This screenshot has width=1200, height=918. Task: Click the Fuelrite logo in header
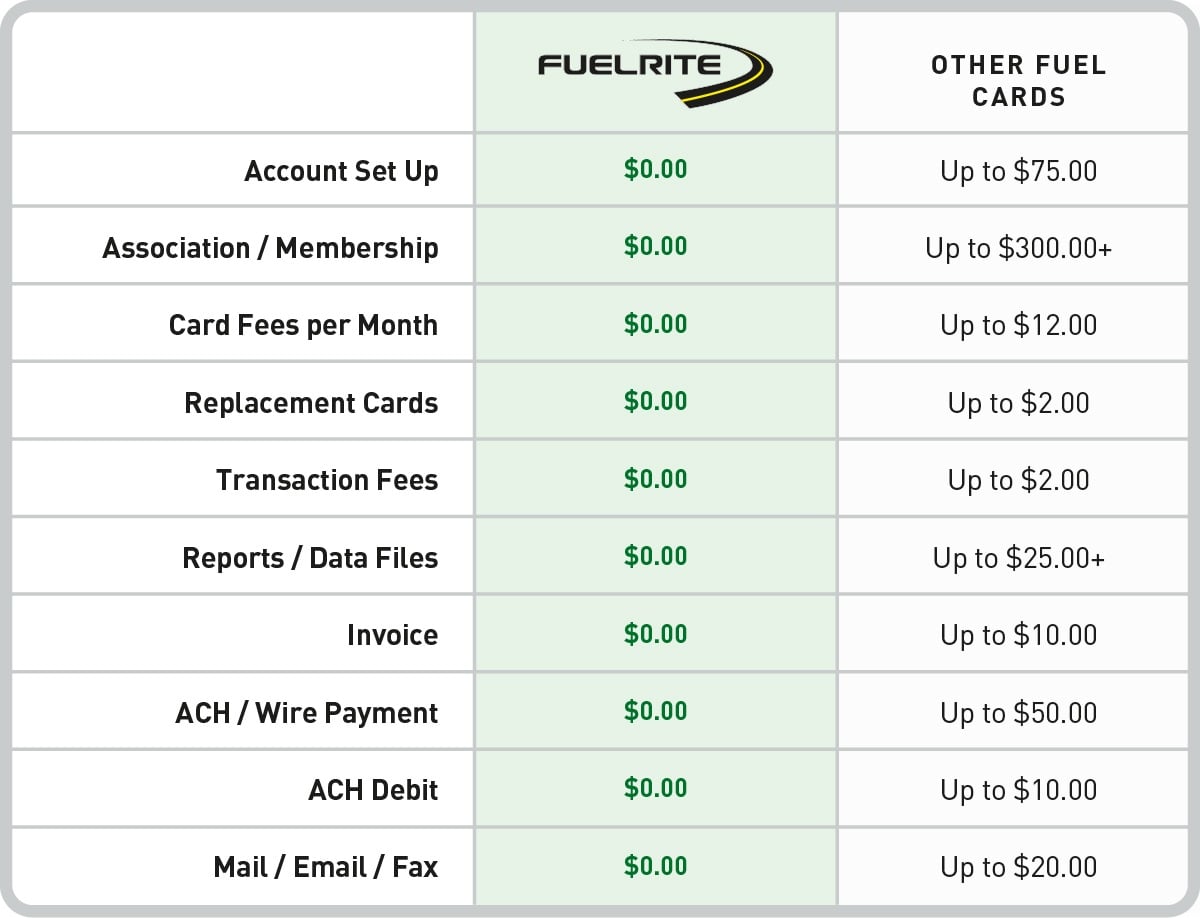656,72
